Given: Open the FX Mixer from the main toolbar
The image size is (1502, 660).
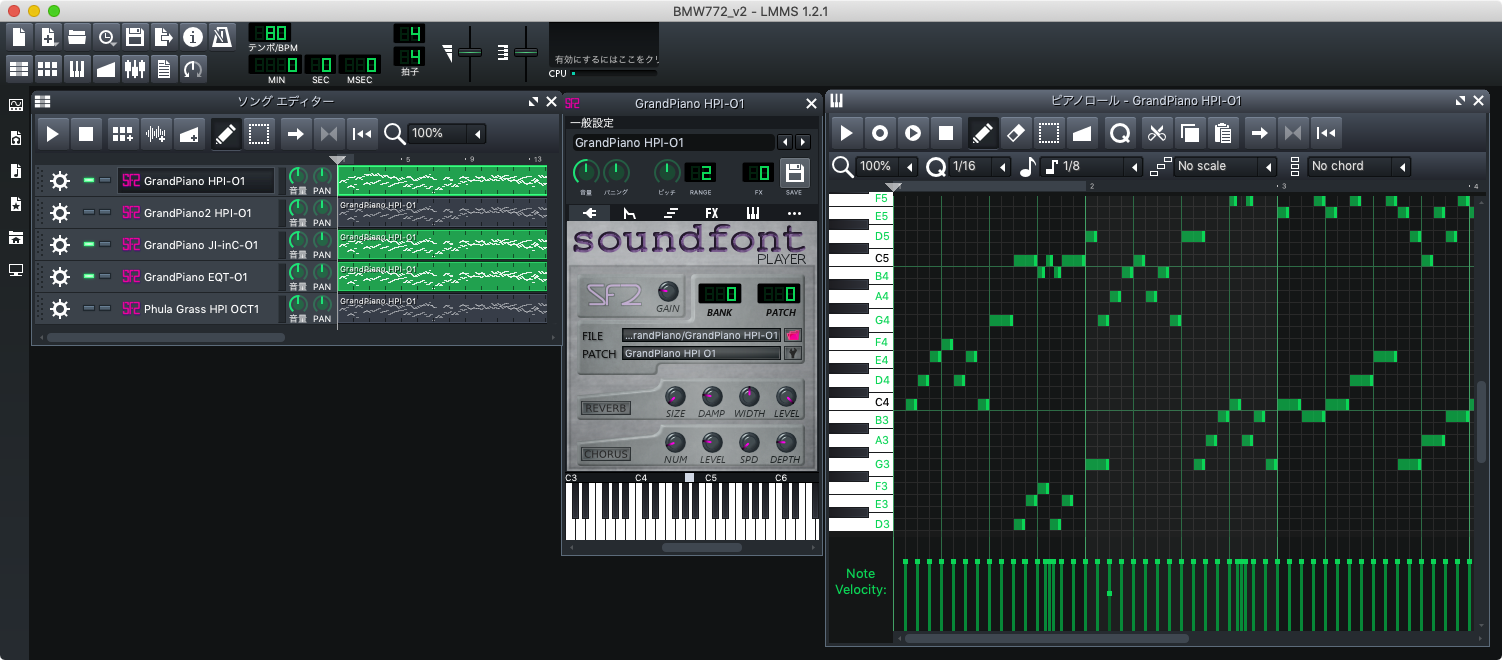Looking at the screenshot, I should (135, 68).
